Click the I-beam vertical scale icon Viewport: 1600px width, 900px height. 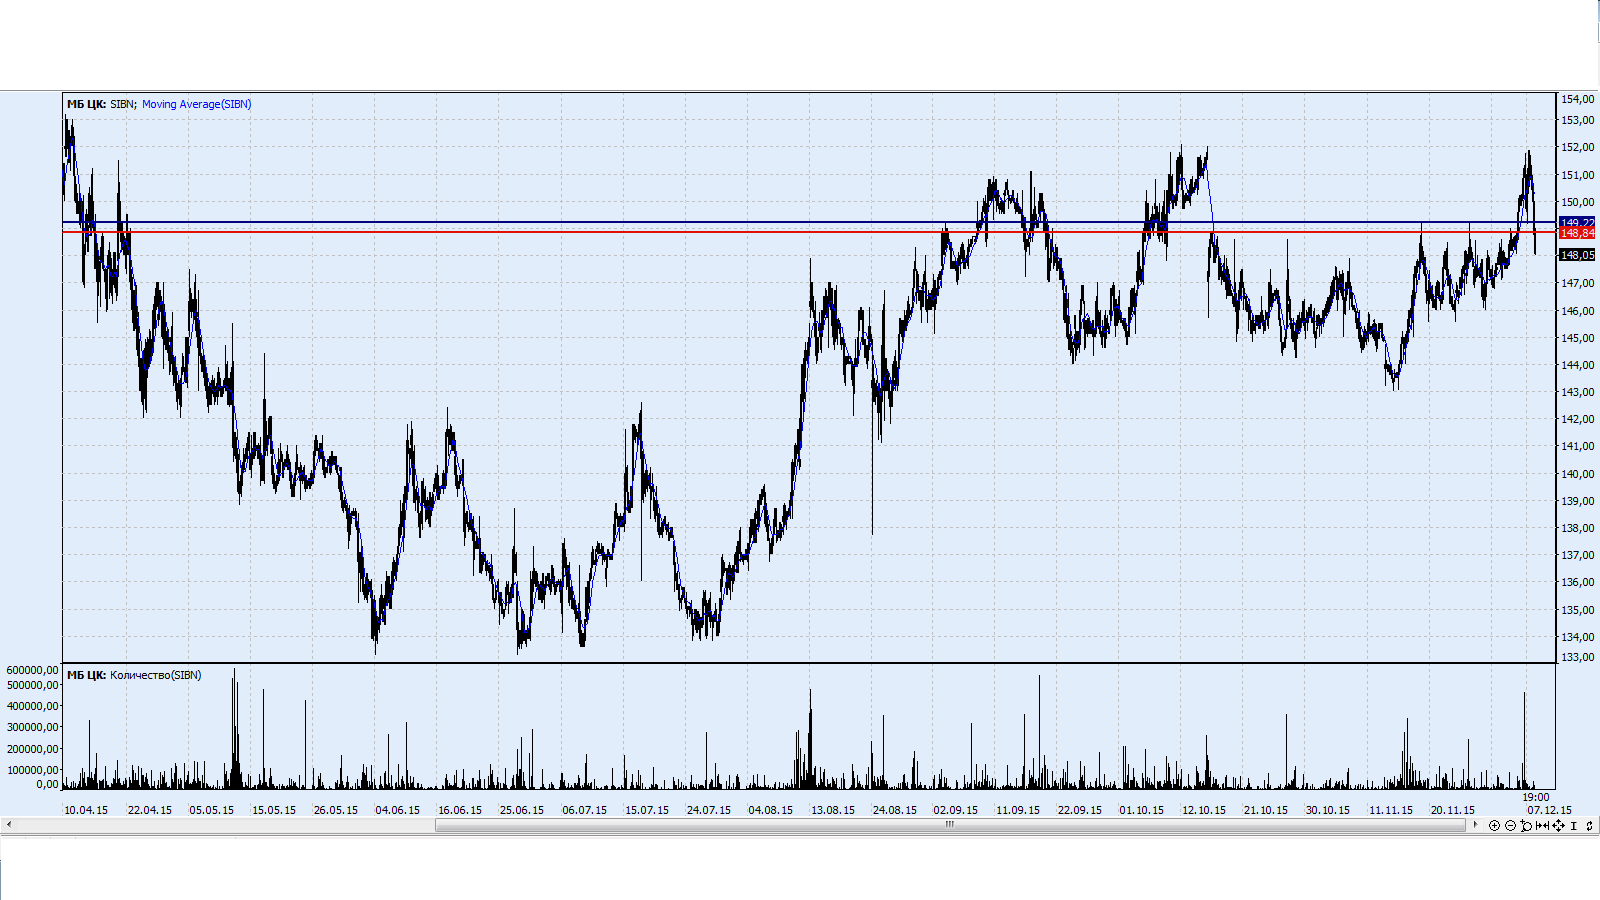pyautogui.click(x=1574, y=825)
